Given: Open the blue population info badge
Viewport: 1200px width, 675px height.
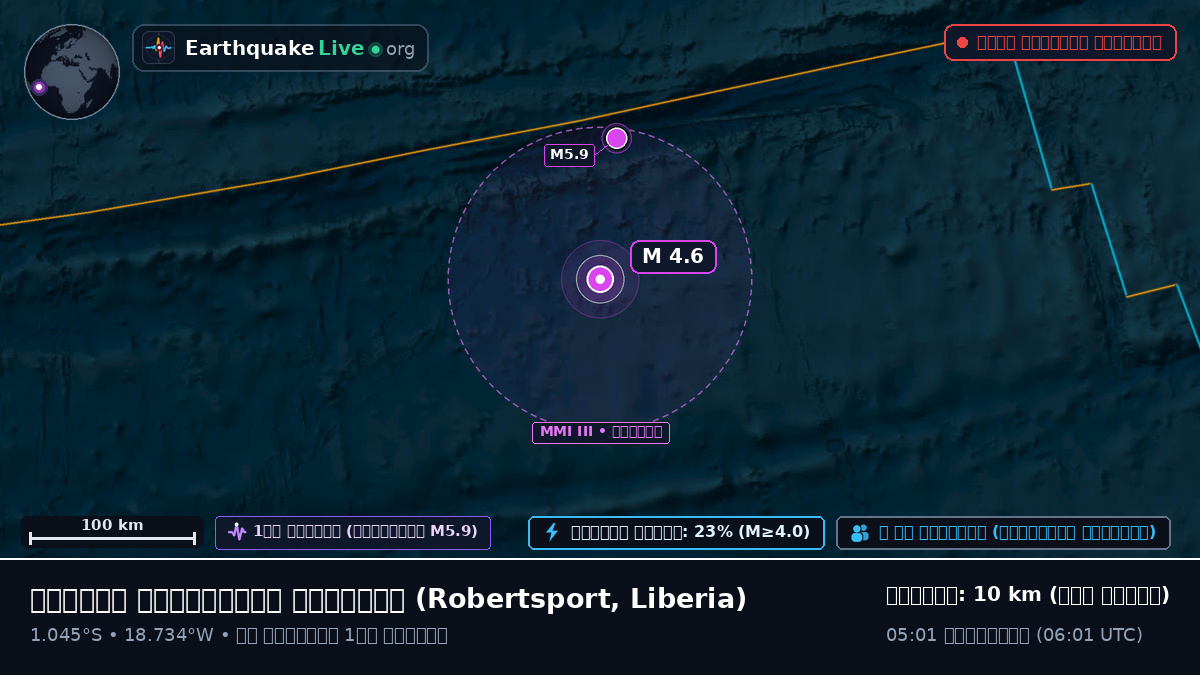Looking at the screenshot, I should tap(1003, 533).
